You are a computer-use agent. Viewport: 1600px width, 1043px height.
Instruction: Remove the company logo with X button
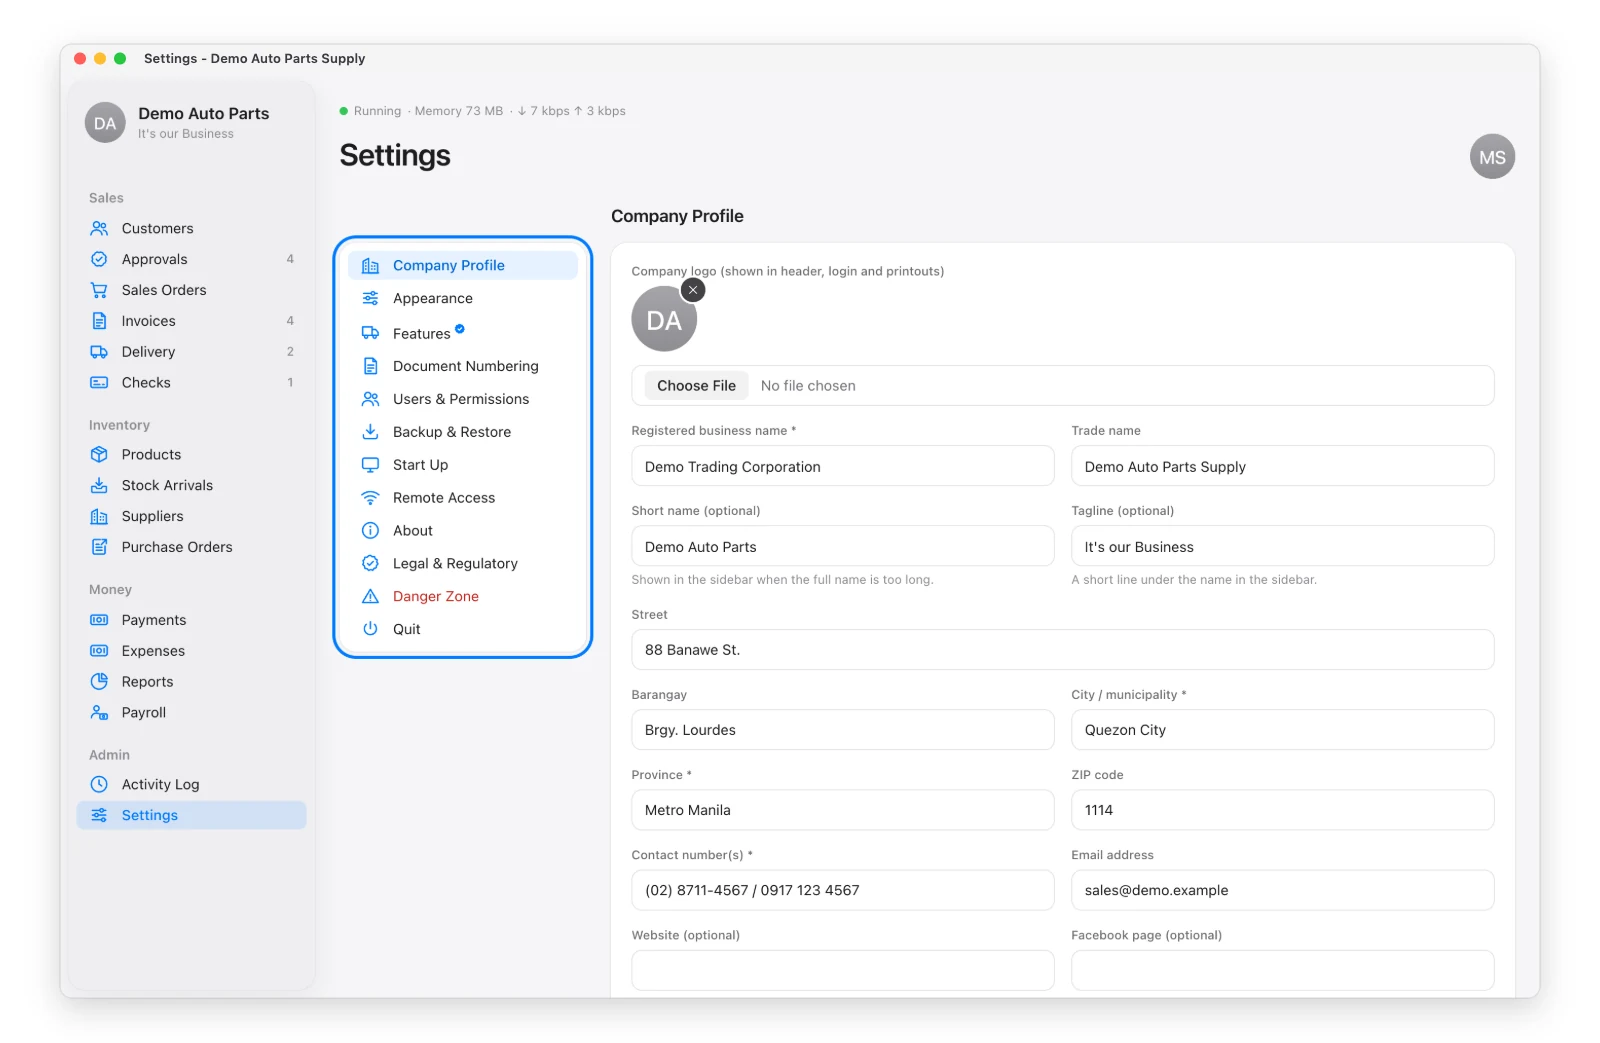tap(693, 289)
